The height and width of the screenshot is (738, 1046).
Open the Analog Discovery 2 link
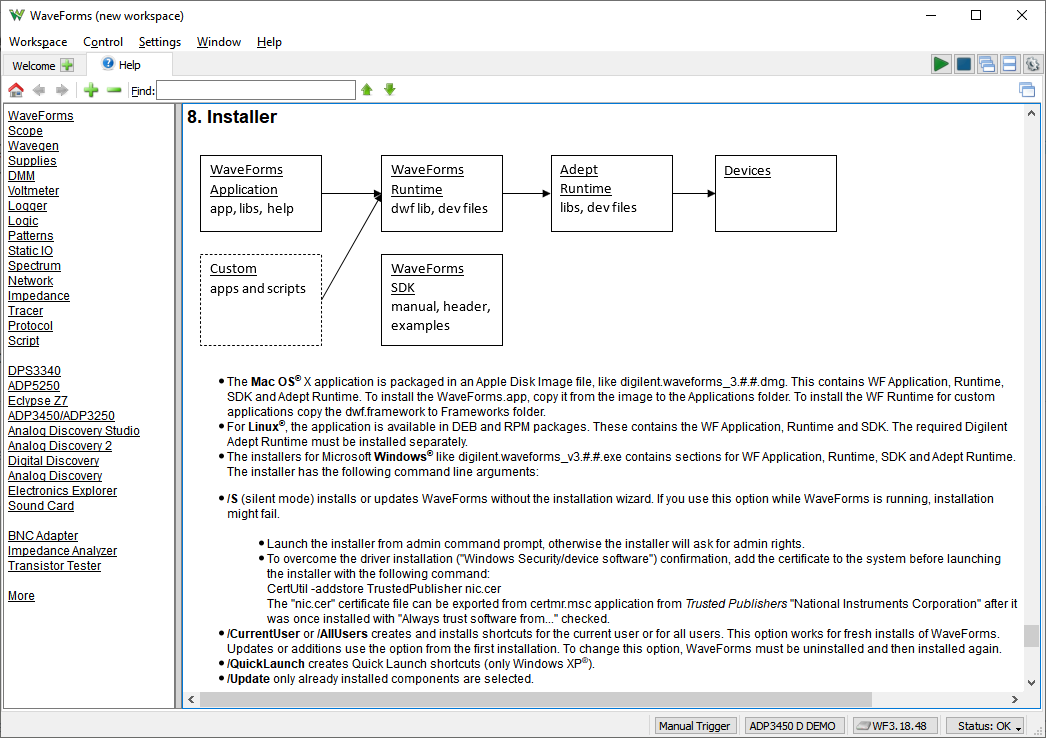coord(60,446)
